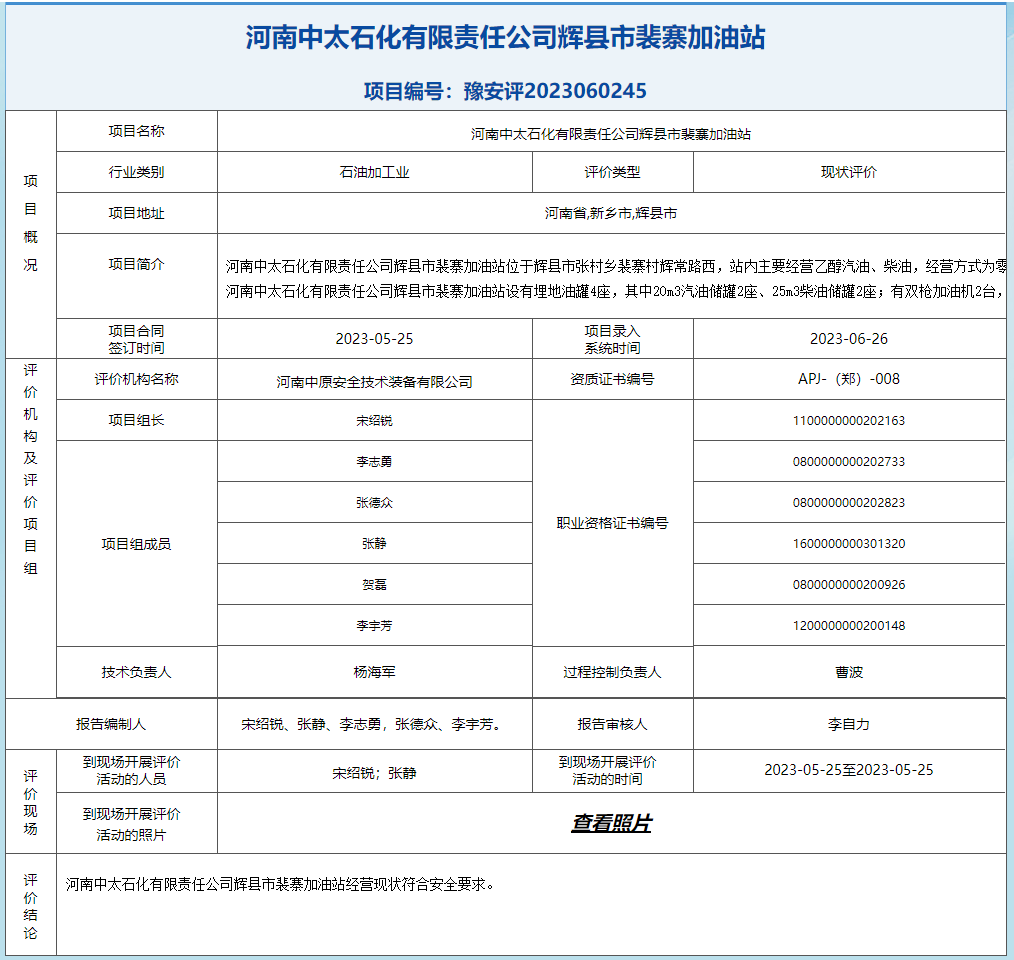1014x960 pixels.
Task: Click the 过程控制负责人 label cell
Action: [x=612, y=672]
